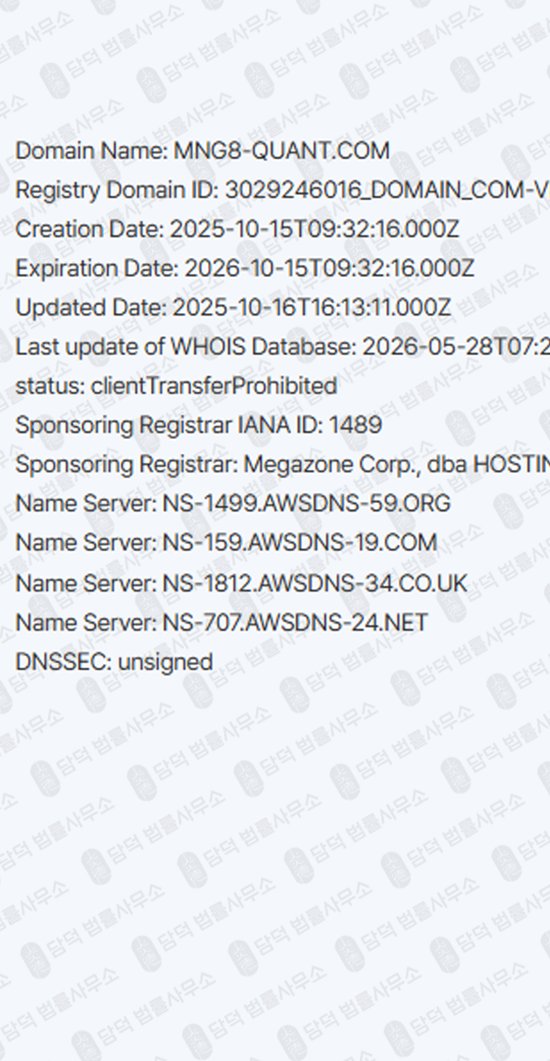The width and height of the screenshot is (550, 1061).
Task: Select the Registry Domain ID text line
Action: pyautogui.click(x=282, y=190)
